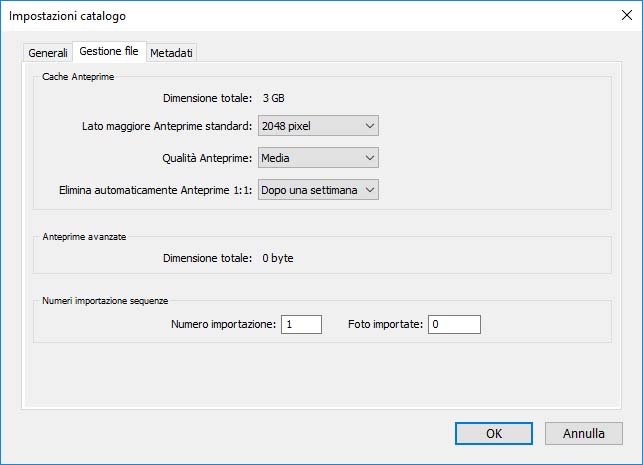Screen dimensions: 643x465
Task: Click the Numeri importazione sequenze heading
Action: (x=104, y=300)
